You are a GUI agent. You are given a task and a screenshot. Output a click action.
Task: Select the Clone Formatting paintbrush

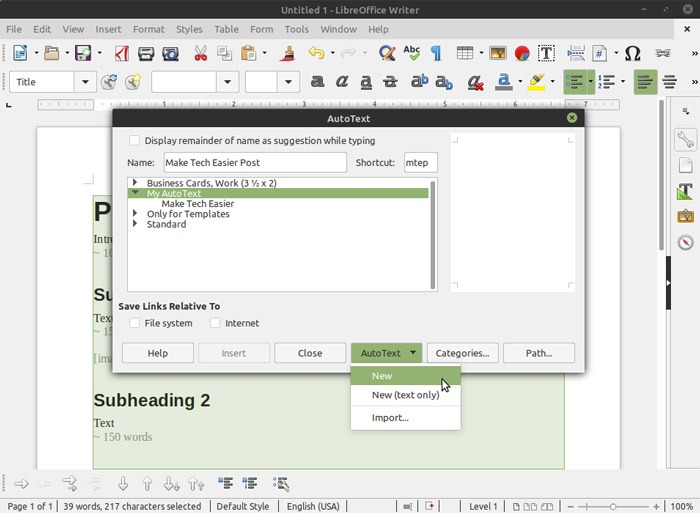(288, 53)
